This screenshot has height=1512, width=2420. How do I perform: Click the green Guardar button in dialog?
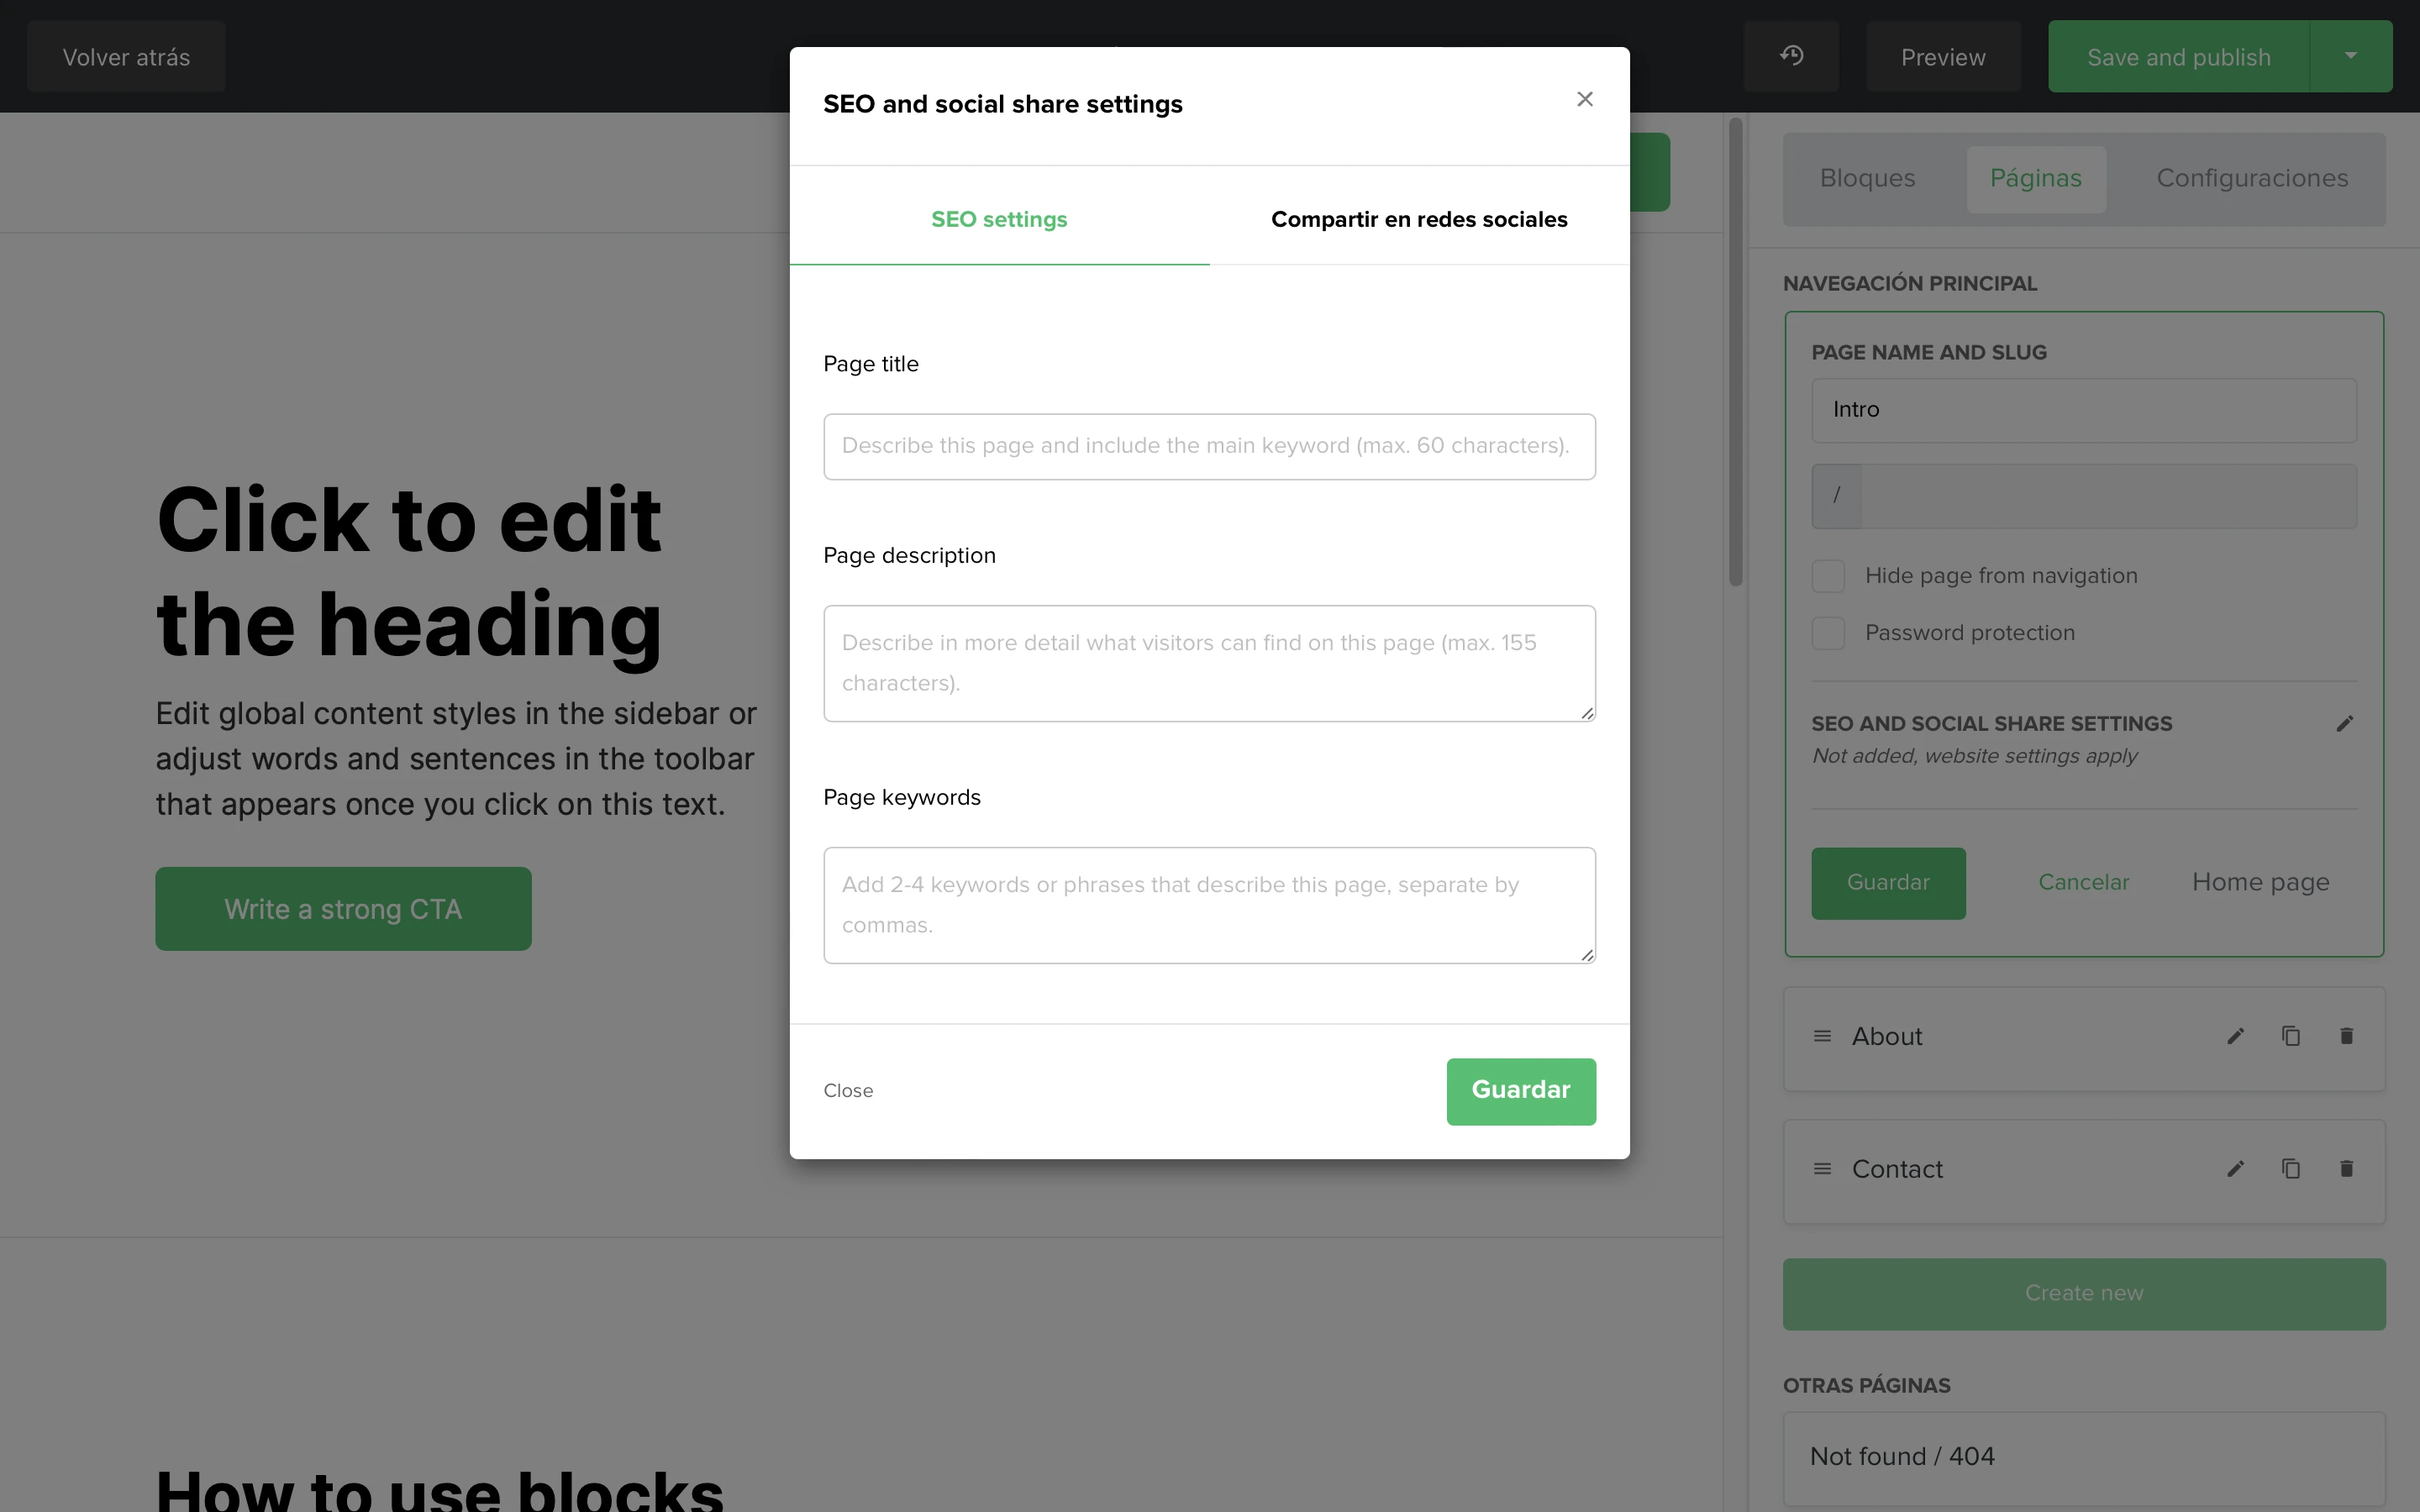coord(1521,1091)
